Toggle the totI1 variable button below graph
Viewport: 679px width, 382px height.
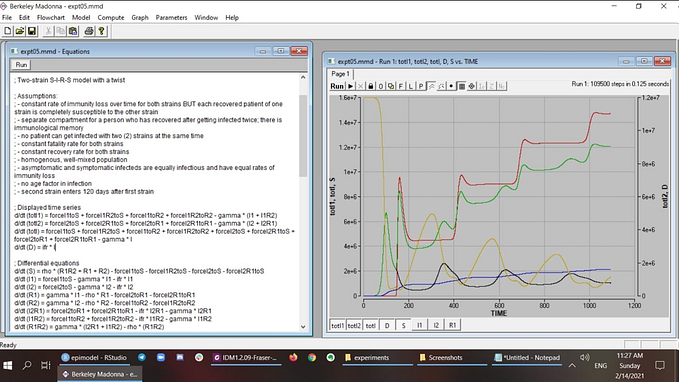pos(338,325)
